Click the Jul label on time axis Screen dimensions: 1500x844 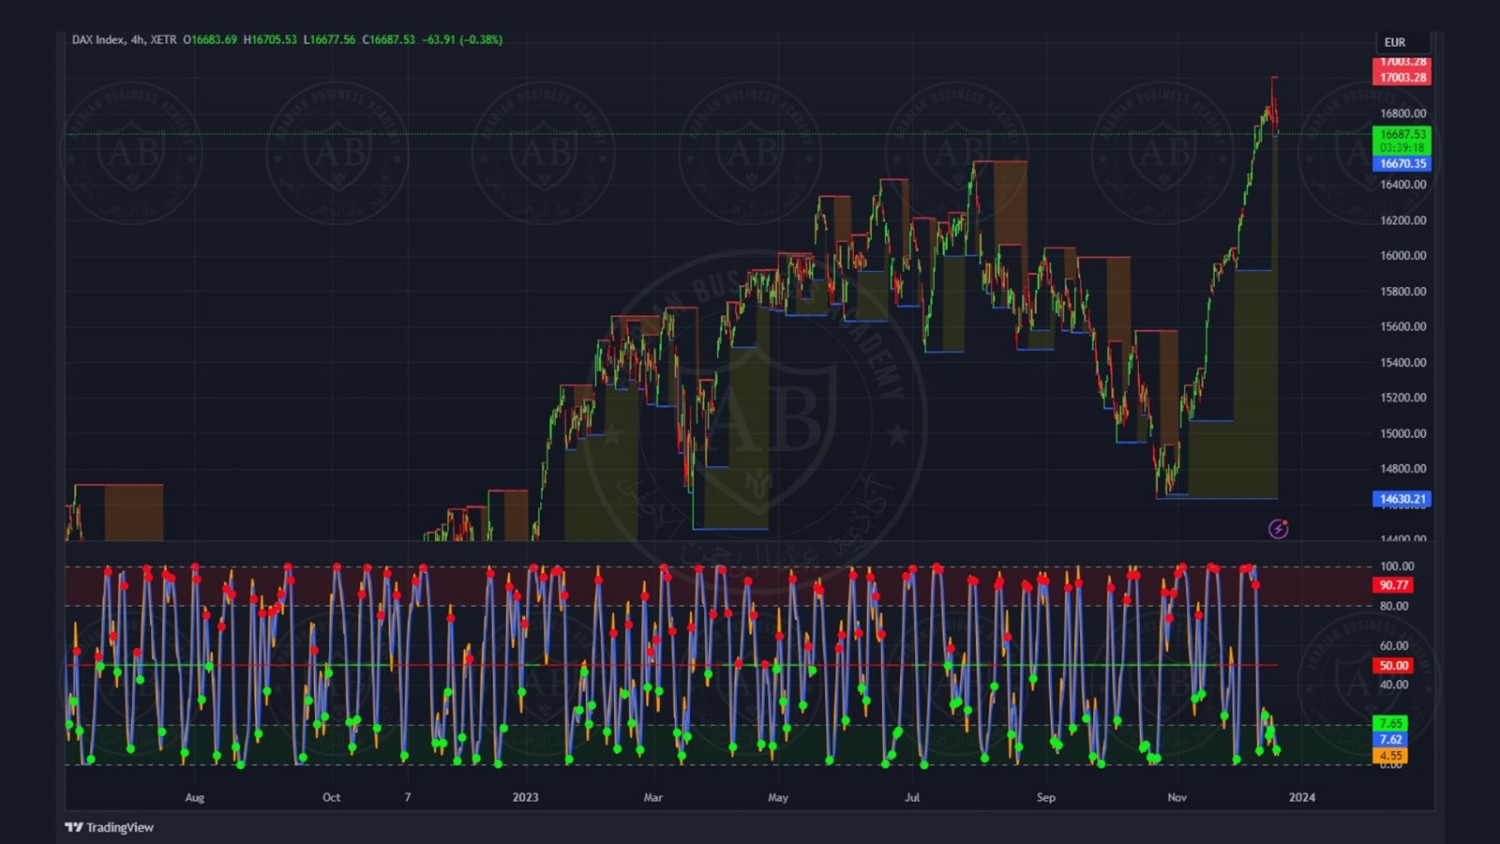(912, 798)
